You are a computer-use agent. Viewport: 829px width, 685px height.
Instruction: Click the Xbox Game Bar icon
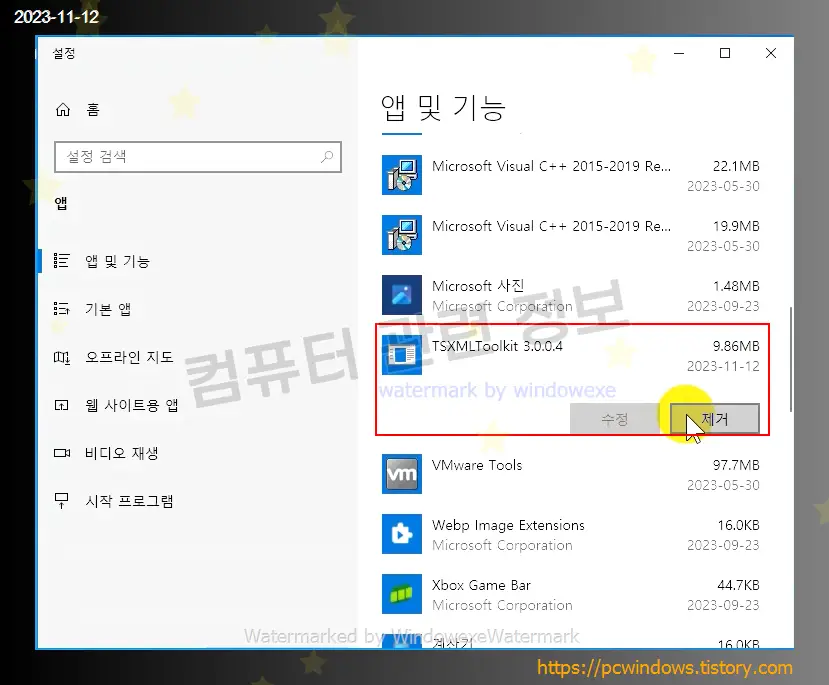(402, 594)
